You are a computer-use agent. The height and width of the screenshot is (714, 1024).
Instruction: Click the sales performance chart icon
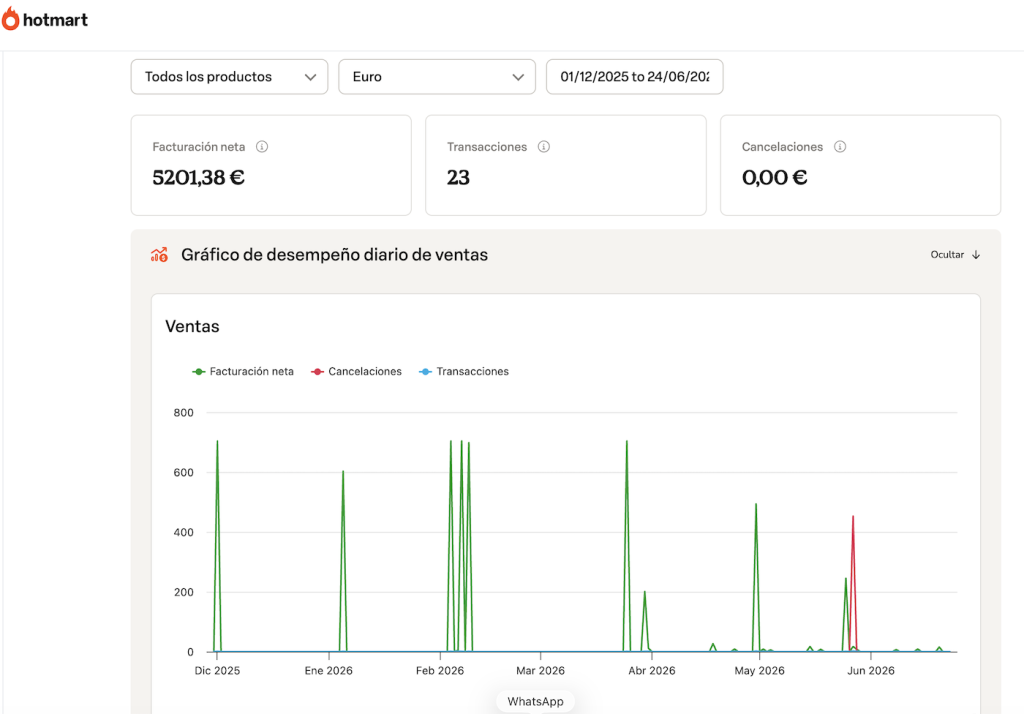[x=159, y=255]
